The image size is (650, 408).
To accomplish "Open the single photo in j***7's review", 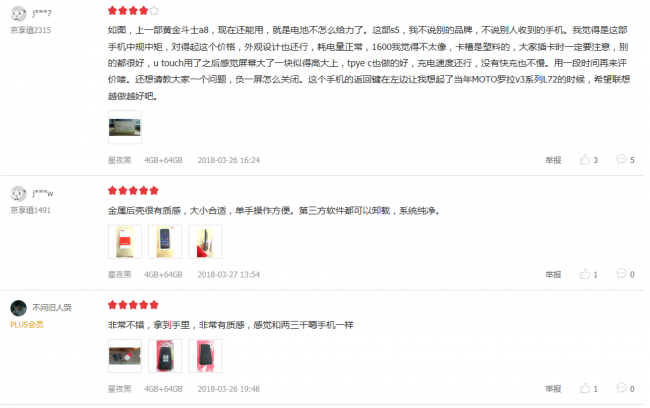I will click(x=125, y=127).
